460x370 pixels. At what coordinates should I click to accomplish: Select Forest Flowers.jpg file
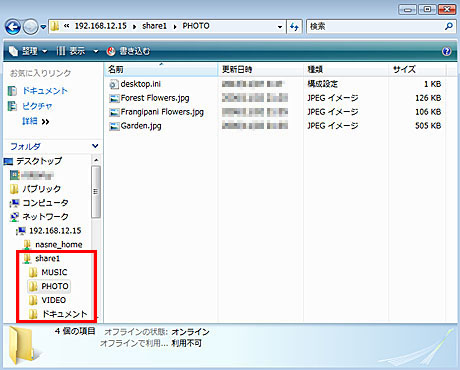[x=155, y=98]
